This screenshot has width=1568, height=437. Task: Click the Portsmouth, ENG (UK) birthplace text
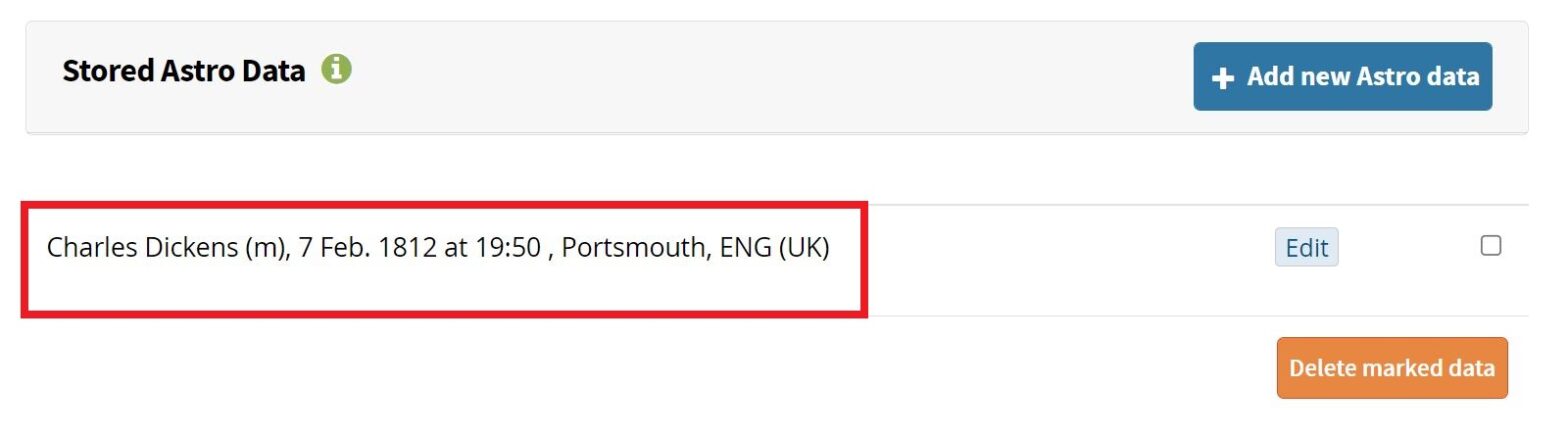695,248
